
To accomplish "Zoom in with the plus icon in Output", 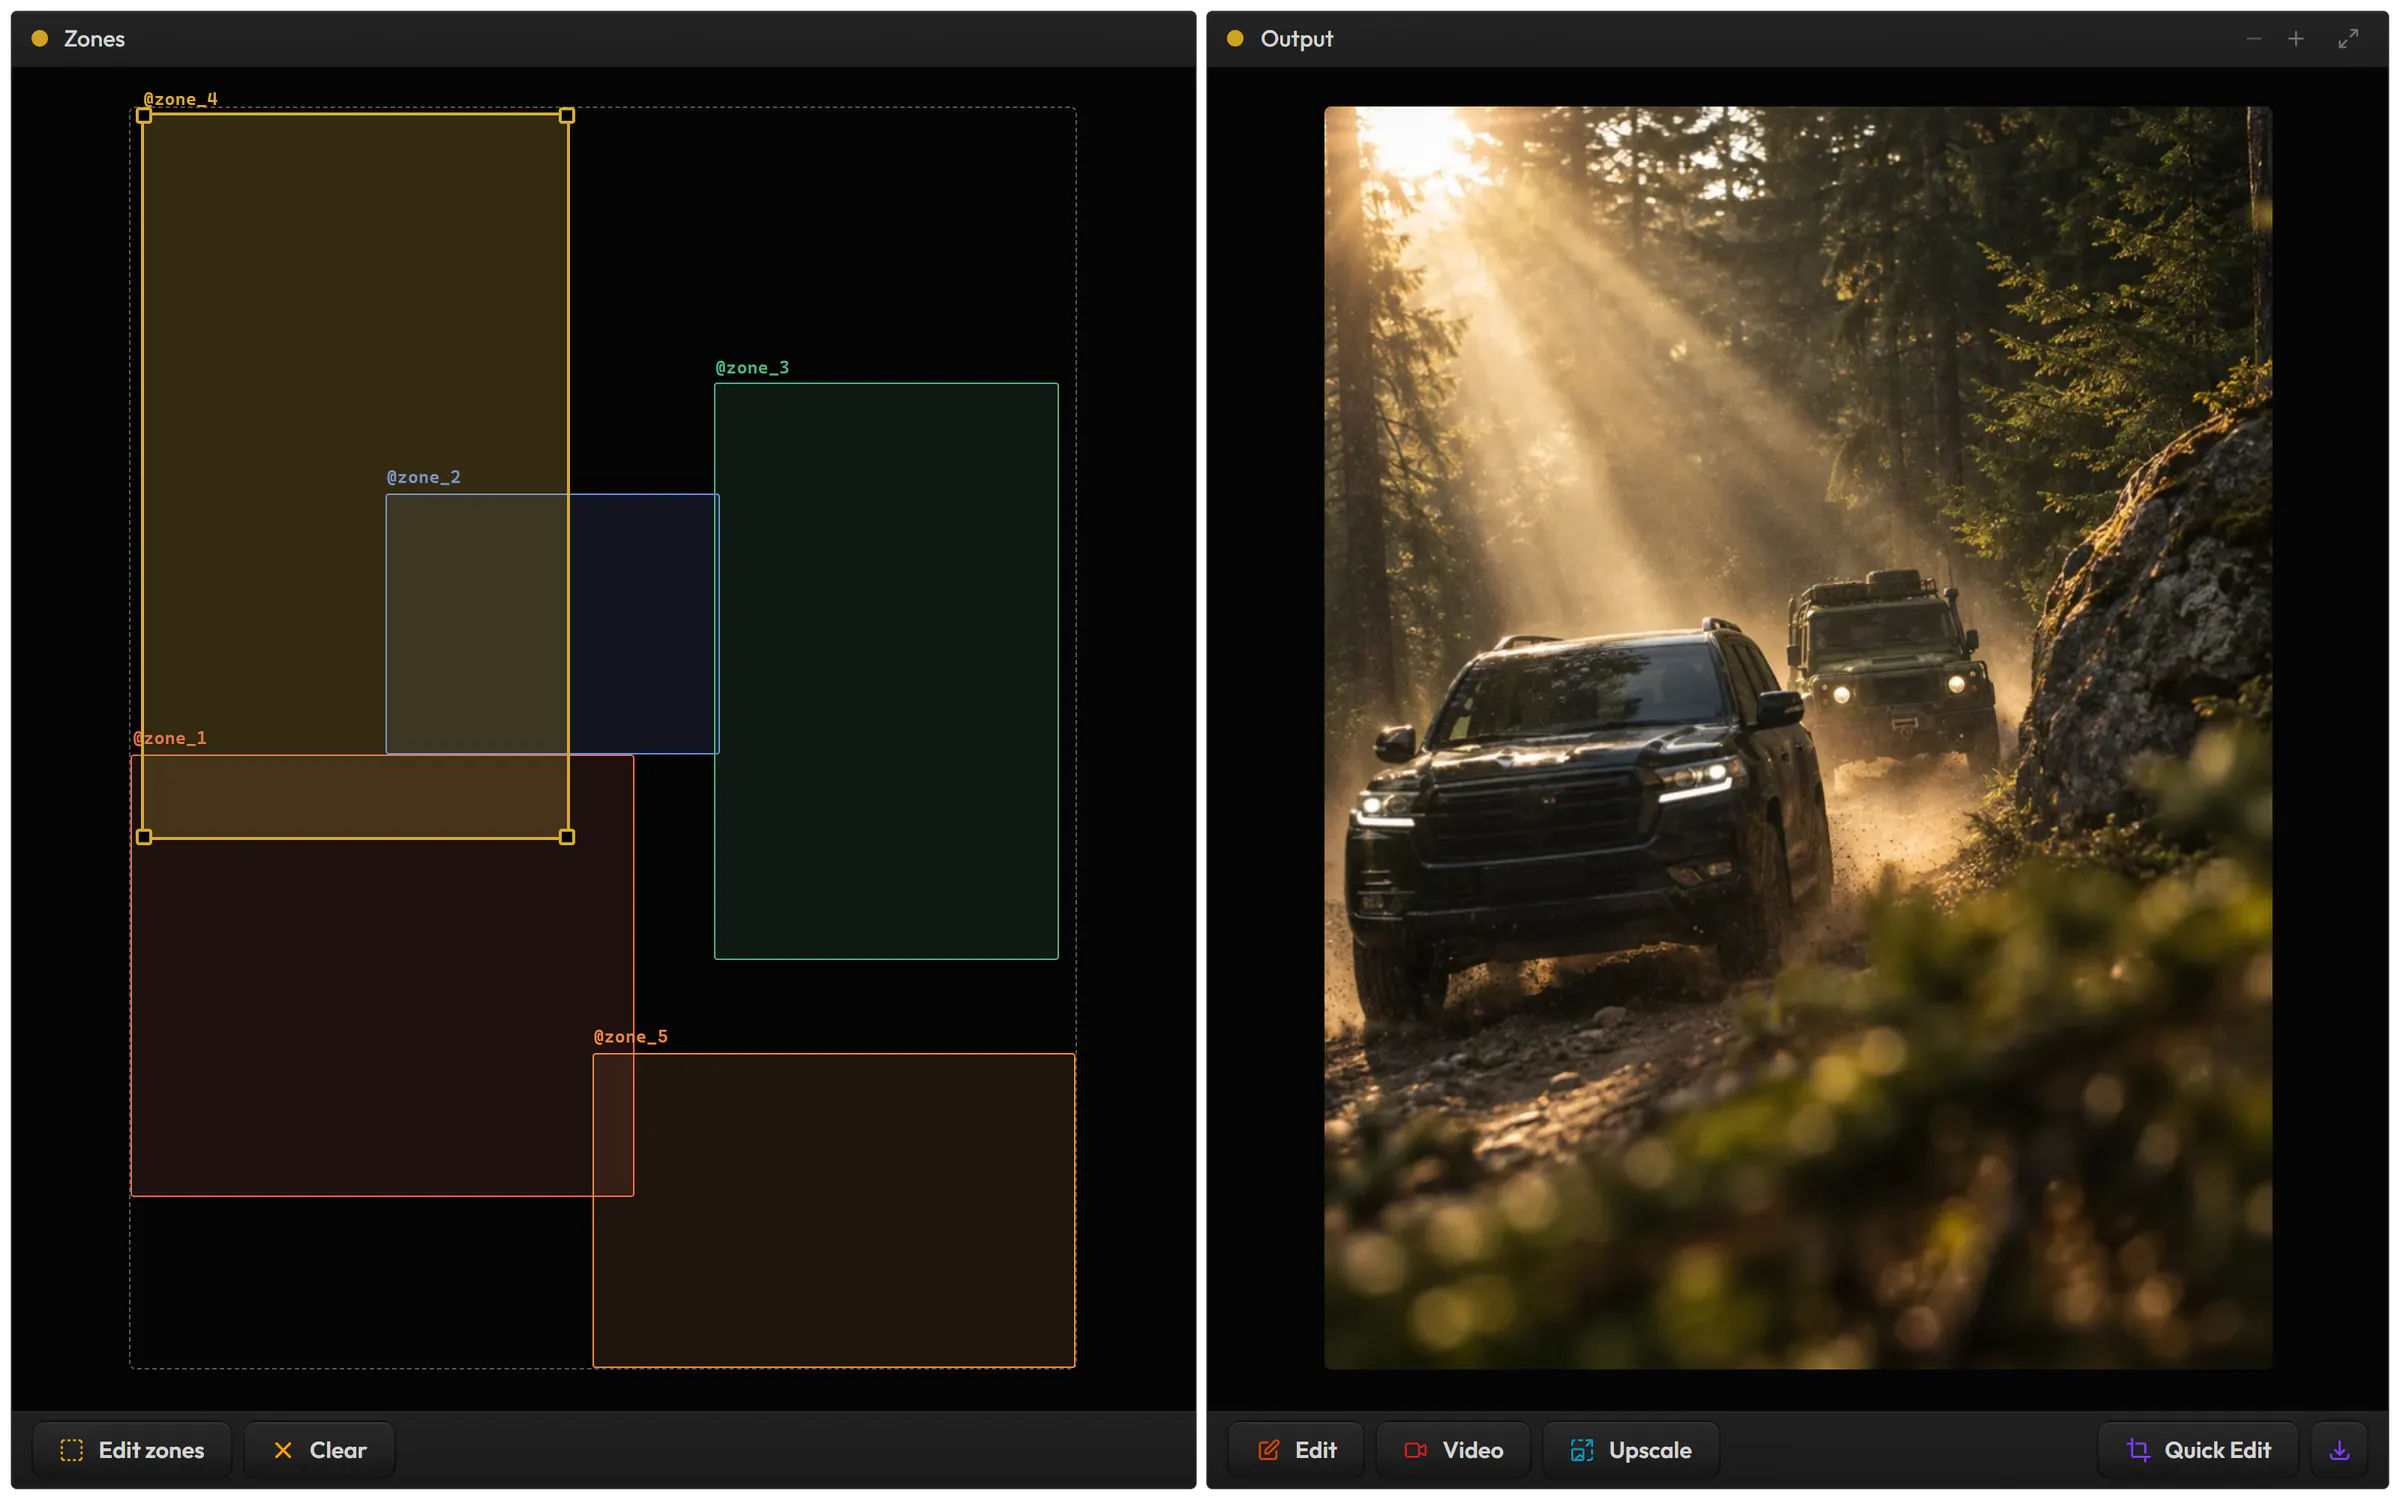I will pos(2296,39).
